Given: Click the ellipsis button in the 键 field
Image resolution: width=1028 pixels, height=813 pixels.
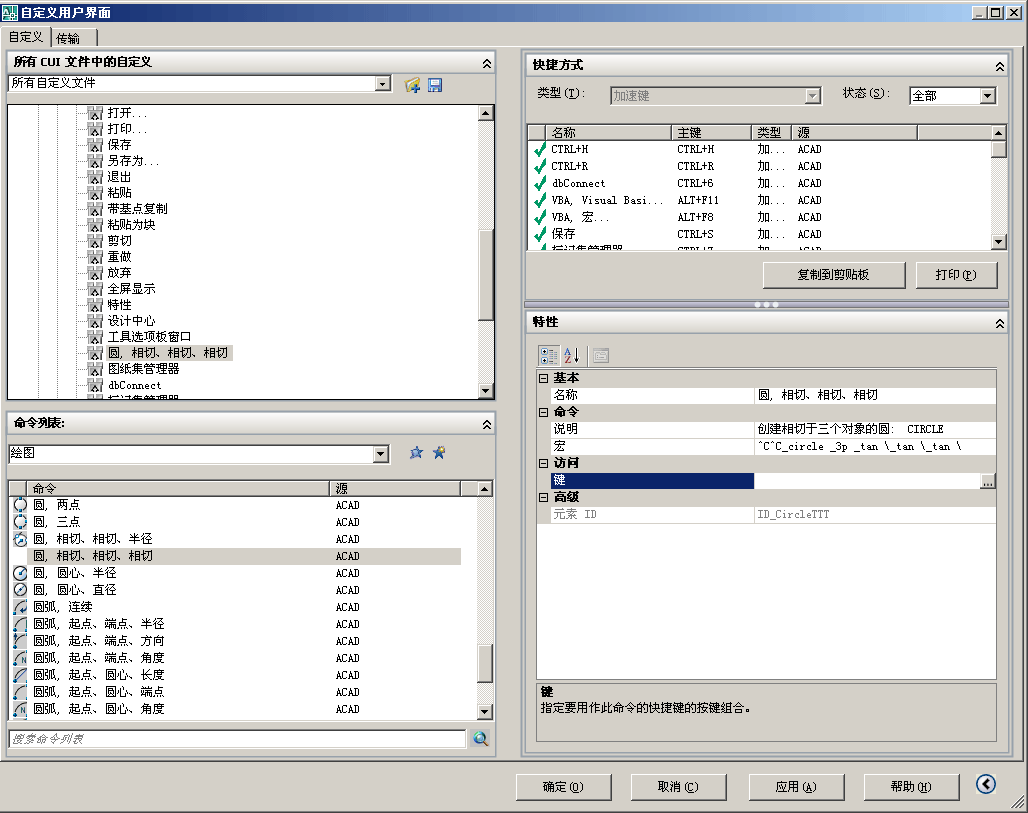Looking at the screenshot, I should [987, 481].
